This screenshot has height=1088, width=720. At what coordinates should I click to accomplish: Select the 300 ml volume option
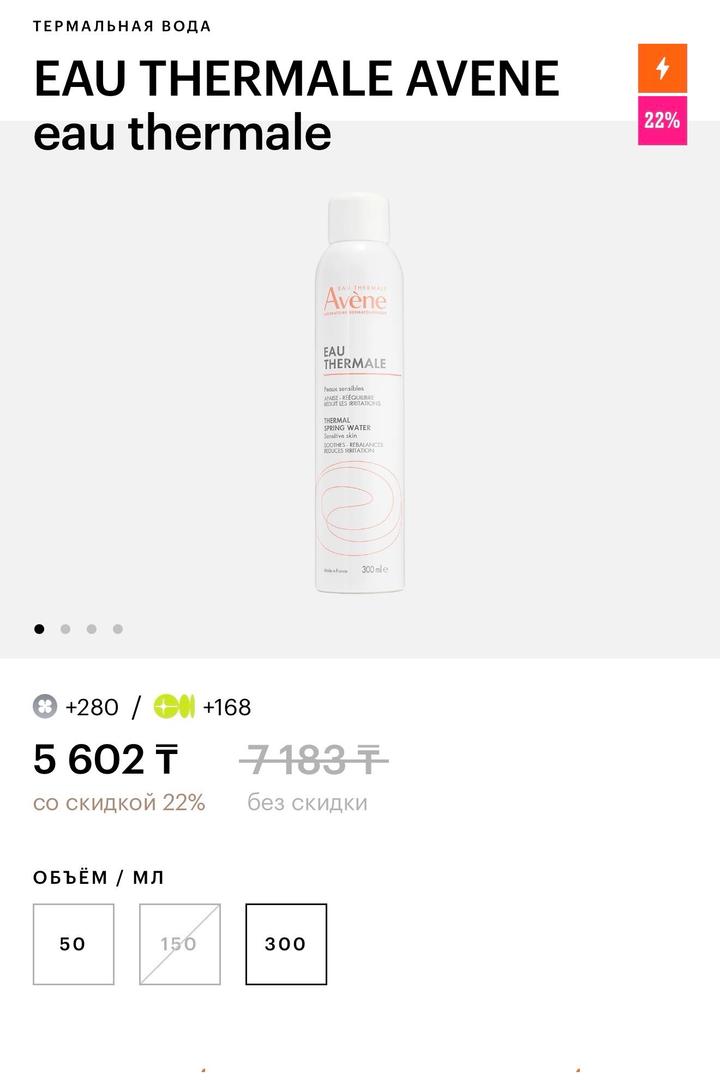pos(286,944)
